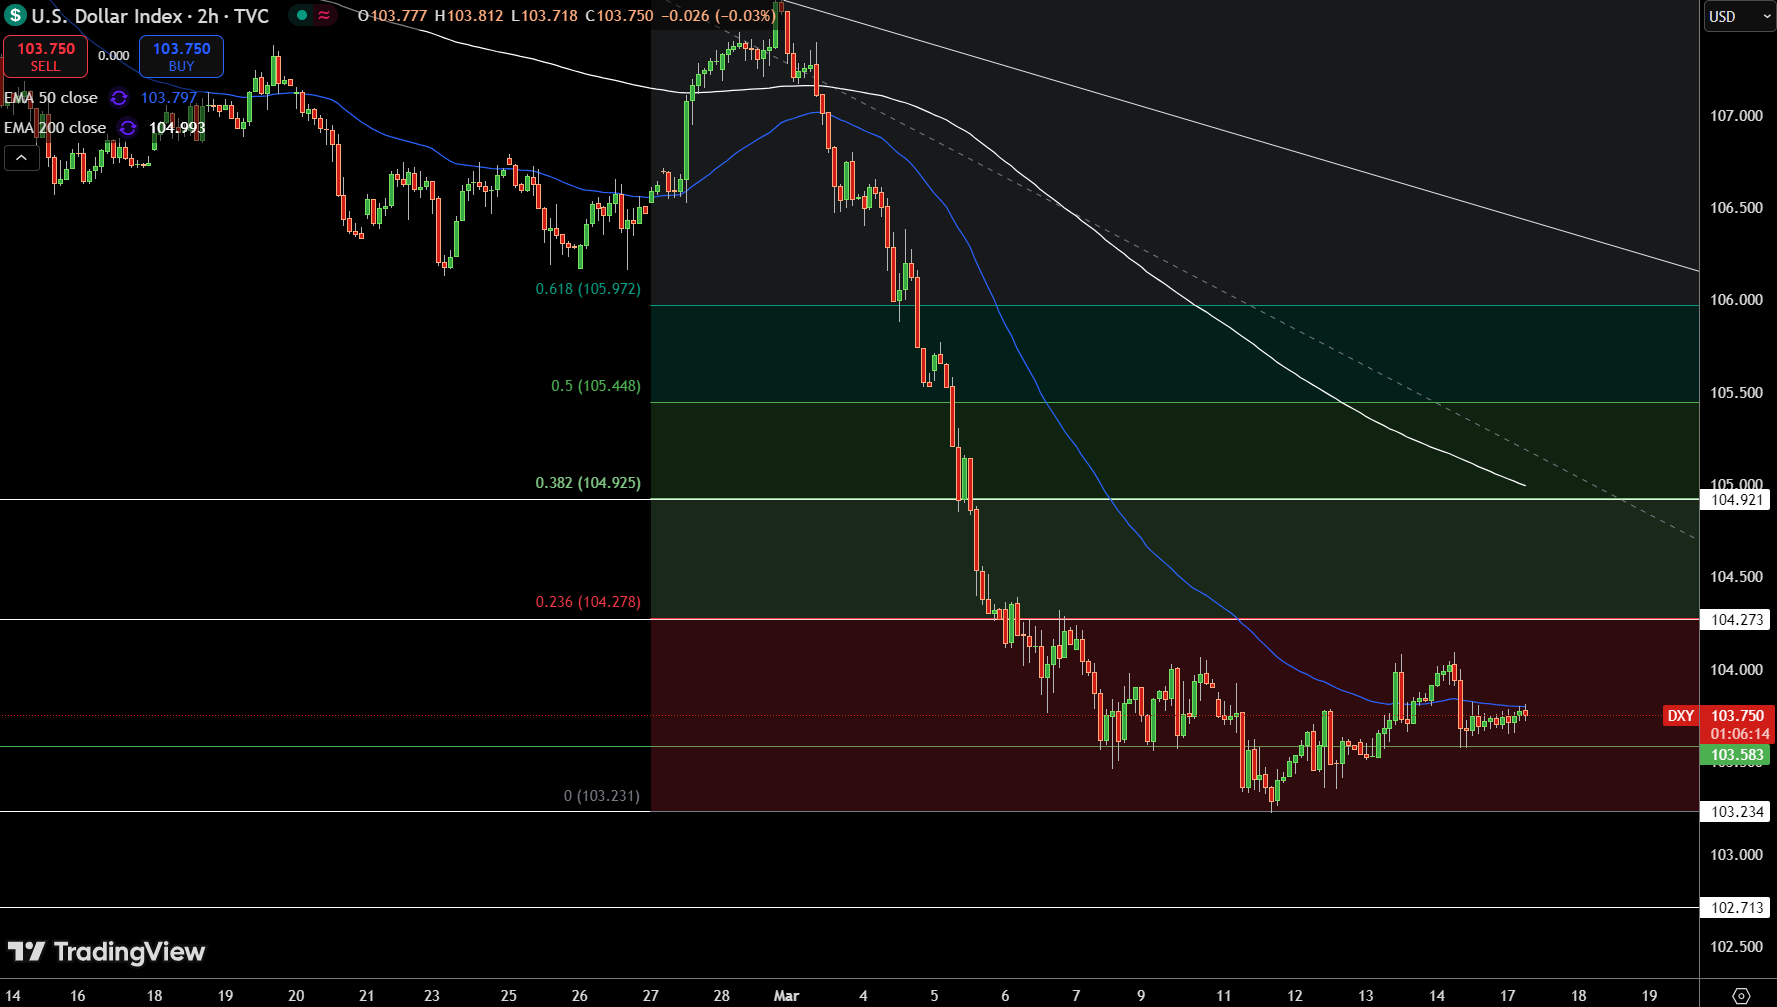
Task: Click the 103.234 price axis label
Action: tap(1736, 812)
